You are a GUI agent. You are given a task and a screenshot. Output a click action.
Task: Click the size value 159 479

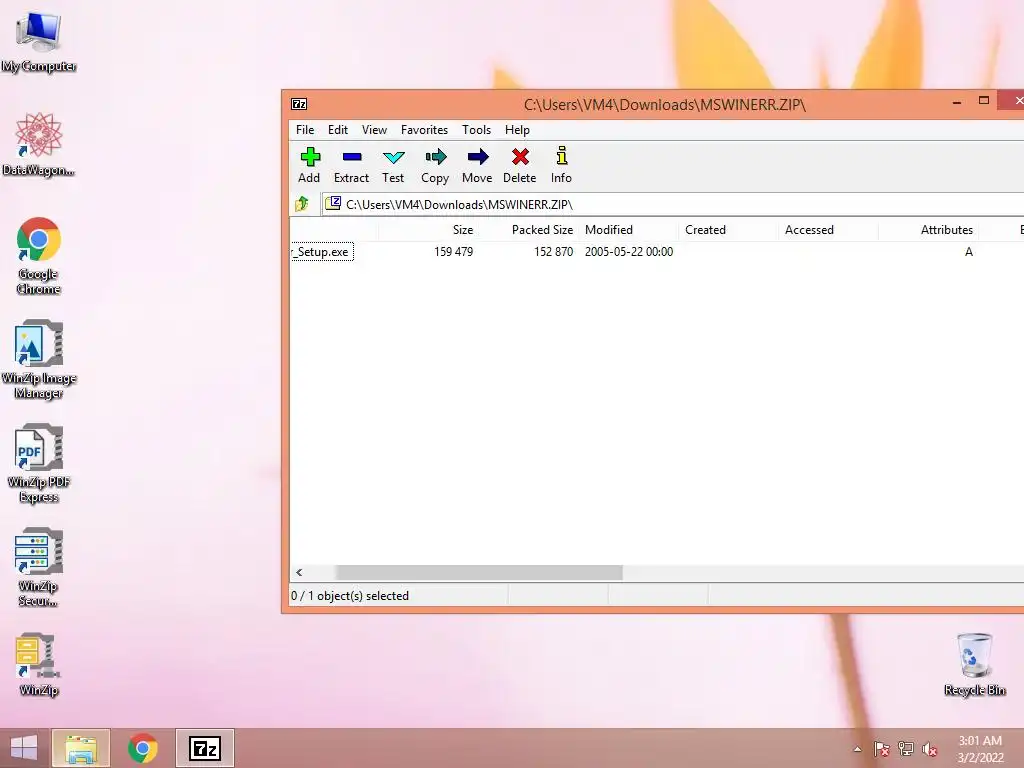(453, 252)
